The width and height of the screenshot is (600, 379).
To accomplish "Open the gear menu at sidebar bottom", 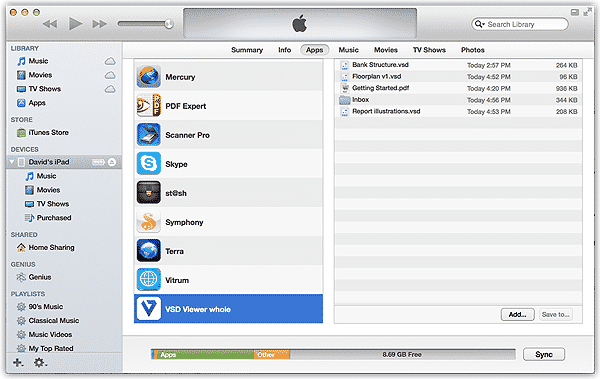I will [40, 362].
